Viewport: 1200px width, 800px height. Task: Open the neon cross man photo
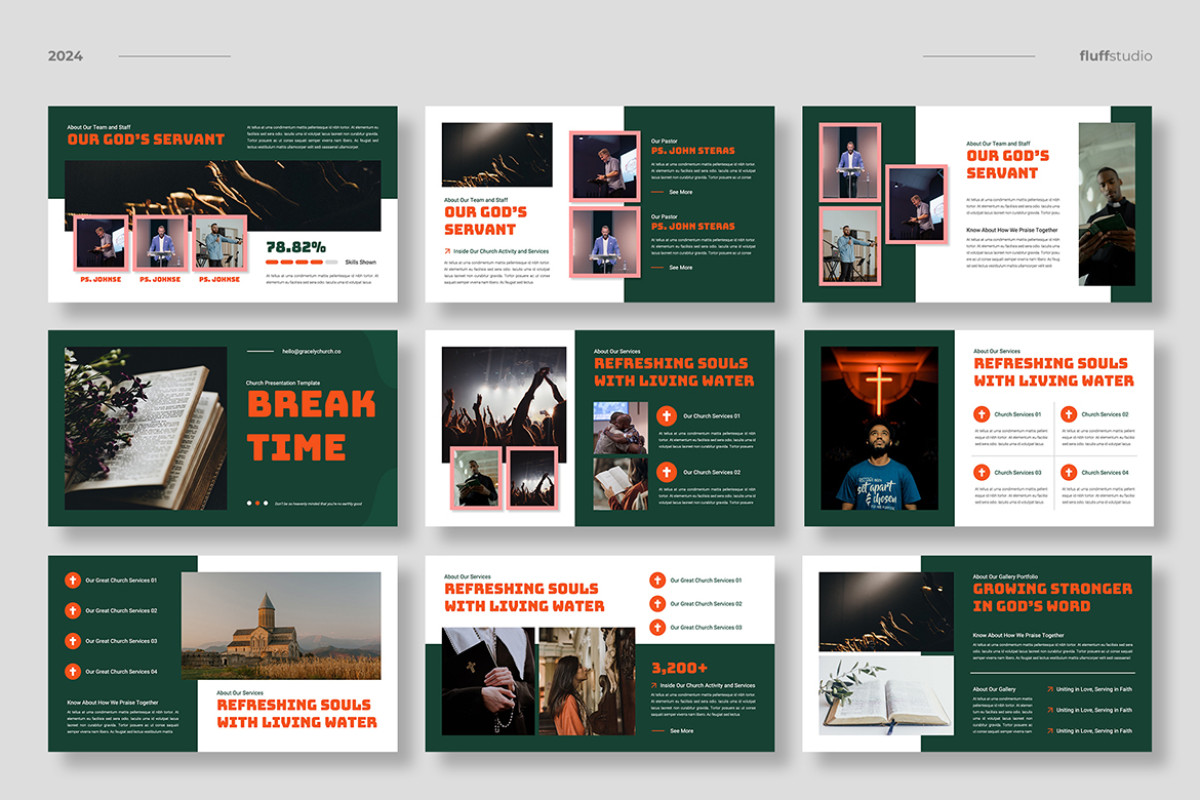click(879, 429)
